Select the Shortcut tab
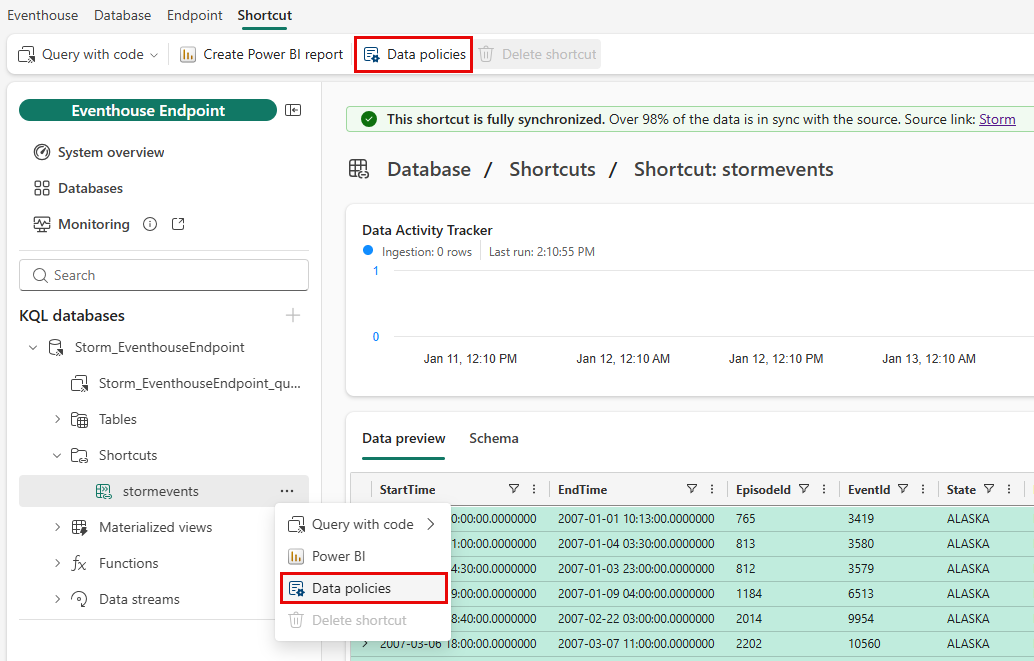This screenshot has height=661, width=1034. point(264,15)
